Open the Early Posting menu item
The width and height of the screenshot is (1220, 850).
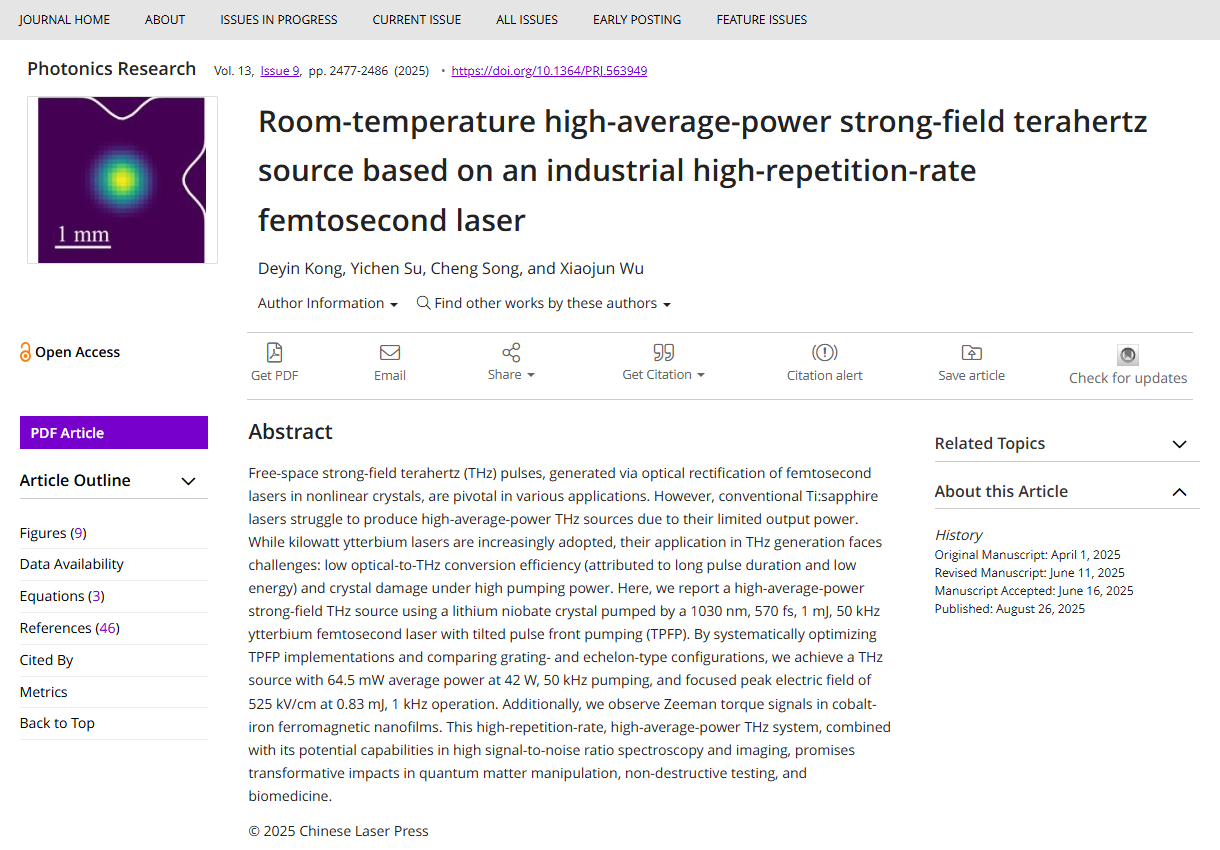coord(636,19)
